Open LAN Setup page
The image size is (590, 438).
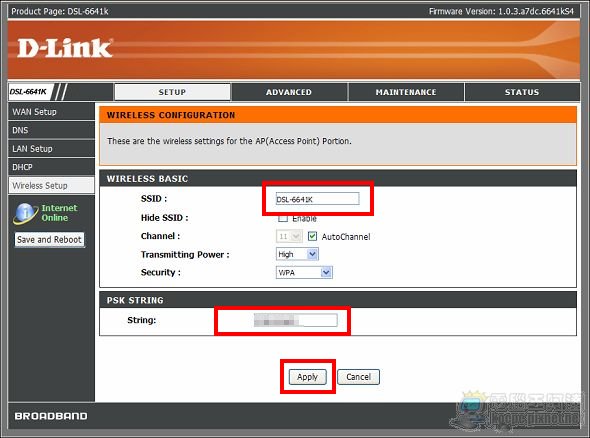pos(52,149)
